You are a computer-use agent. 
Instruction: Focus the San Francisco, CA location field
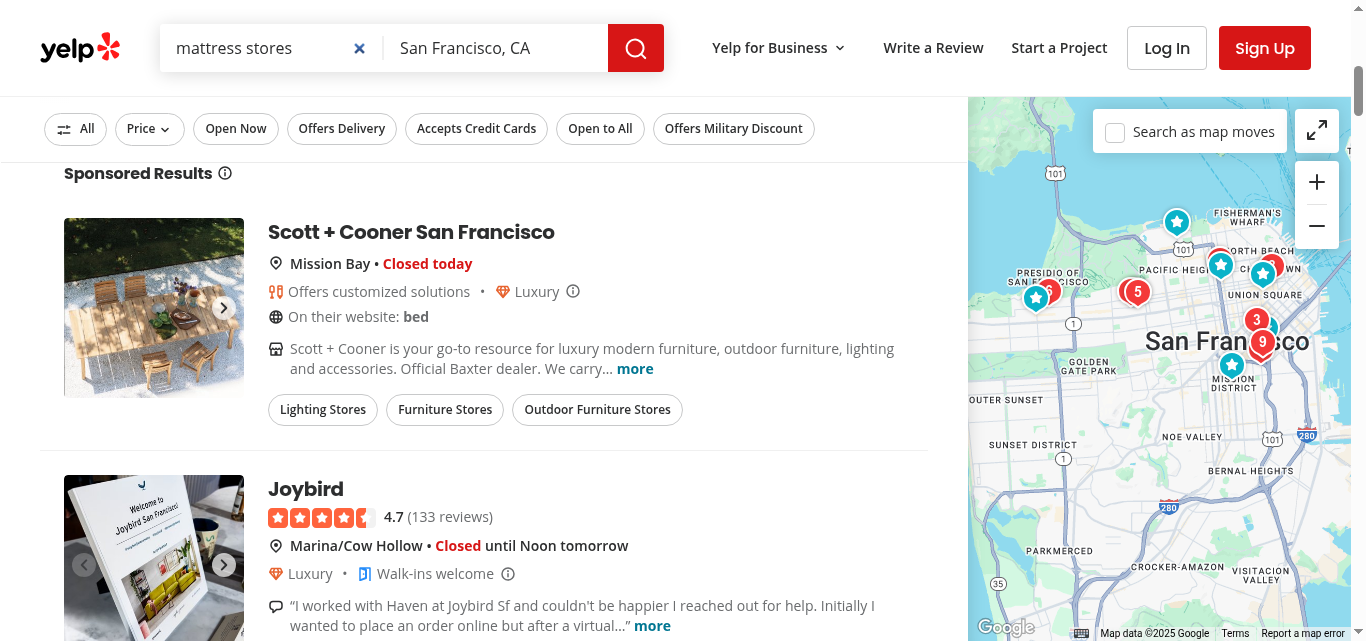point(496,48)
